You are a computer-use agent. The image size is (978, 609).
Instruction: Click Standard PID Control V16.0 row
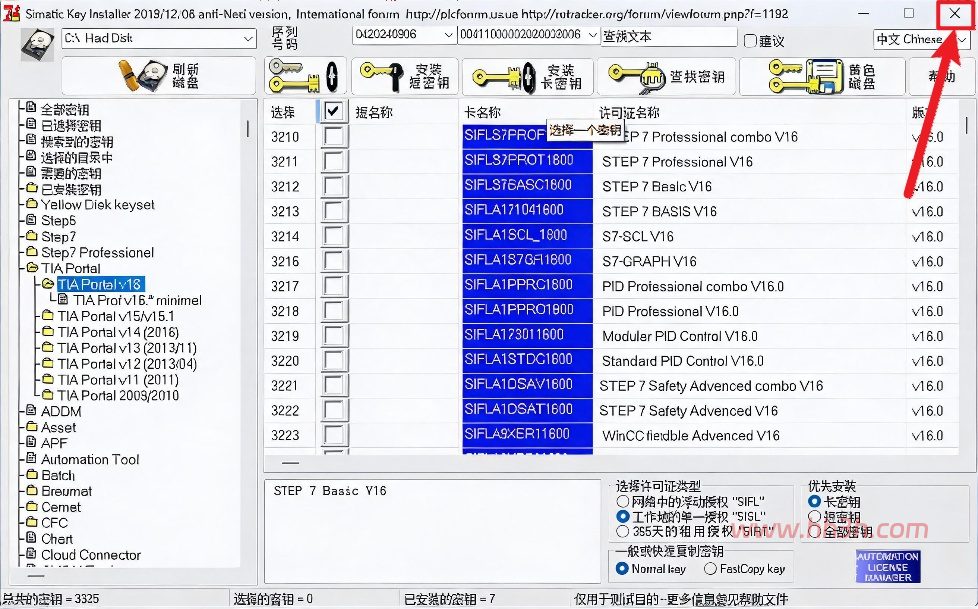[682, 361]
